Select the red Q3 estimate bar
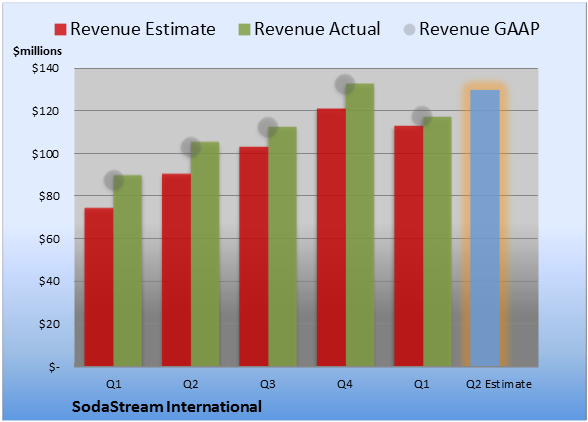Screen dimensions: 588x422 click(254, 257)
